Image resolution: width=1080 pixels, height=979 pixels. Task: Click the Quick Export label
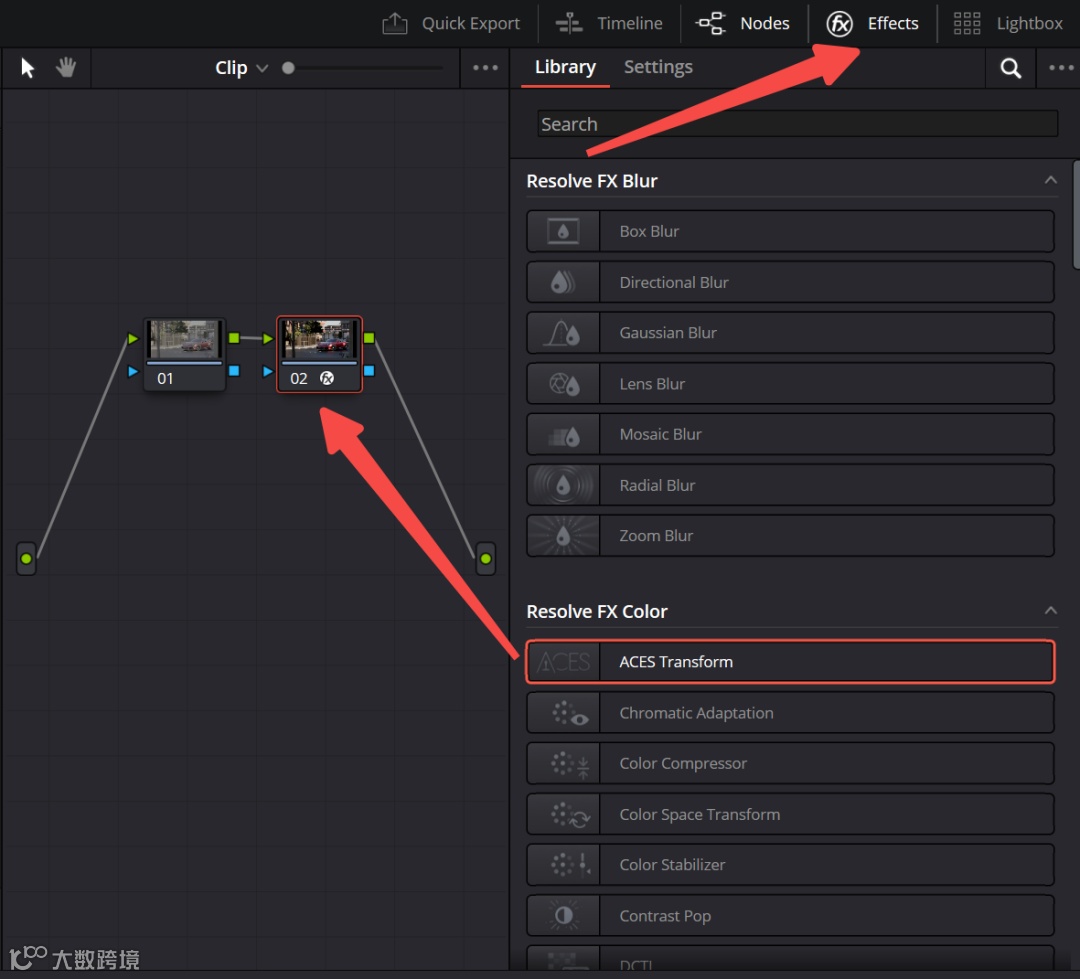click(470, 23)
